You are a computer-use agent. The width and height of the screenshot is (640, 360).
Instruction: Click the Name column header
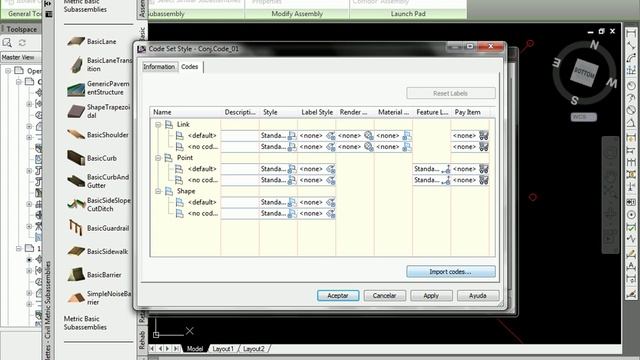186,112
